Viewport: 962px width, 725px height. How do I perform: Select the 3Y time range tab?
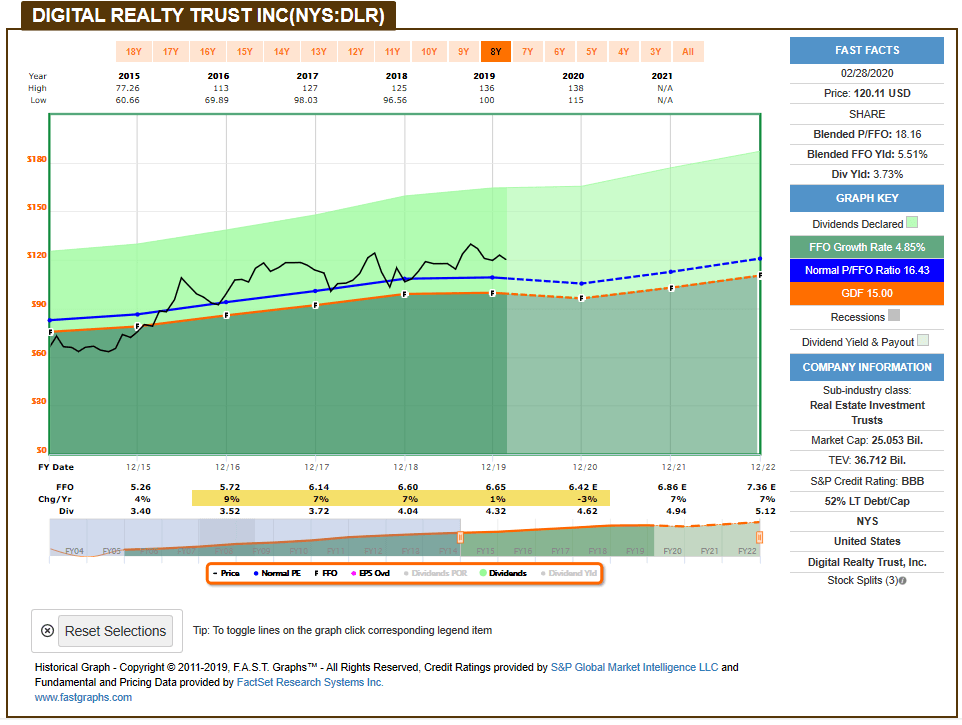[655, 52]
